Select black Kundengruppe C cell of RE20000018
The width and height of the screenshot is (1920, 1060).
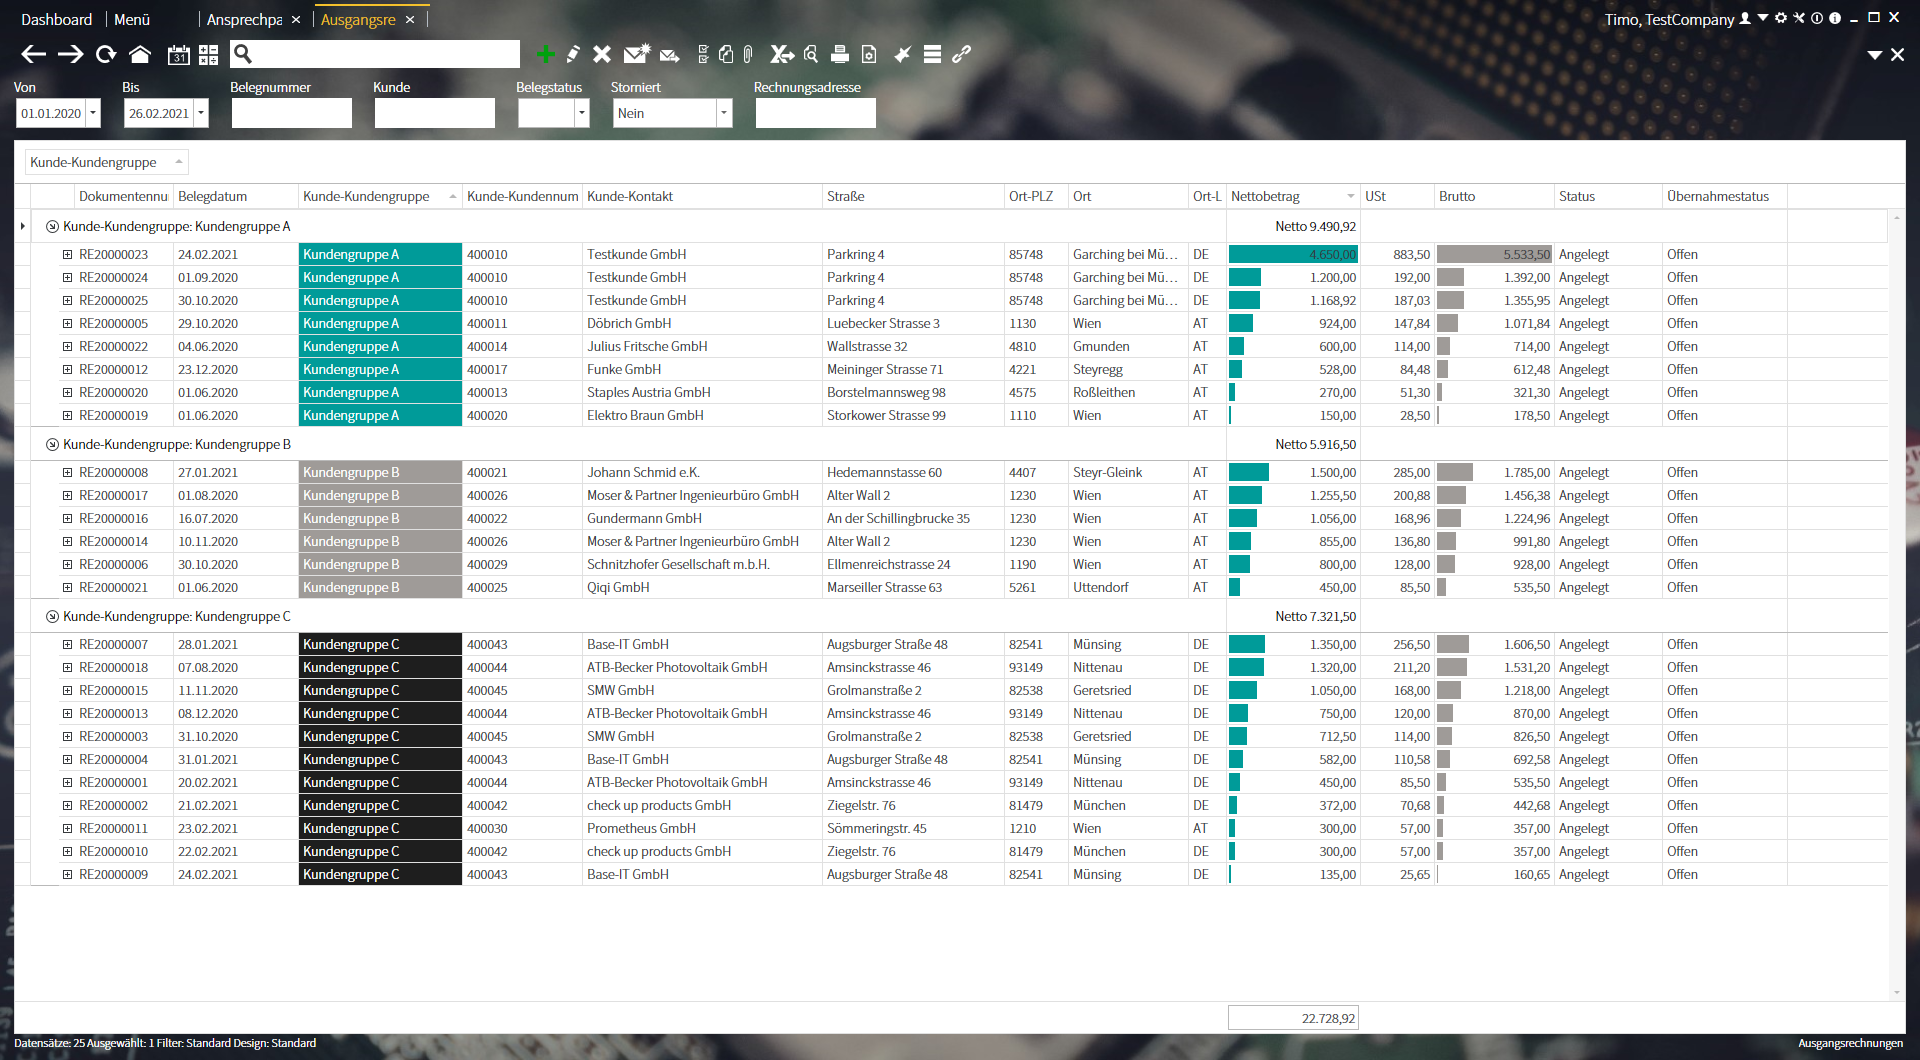tap(380, 668)
